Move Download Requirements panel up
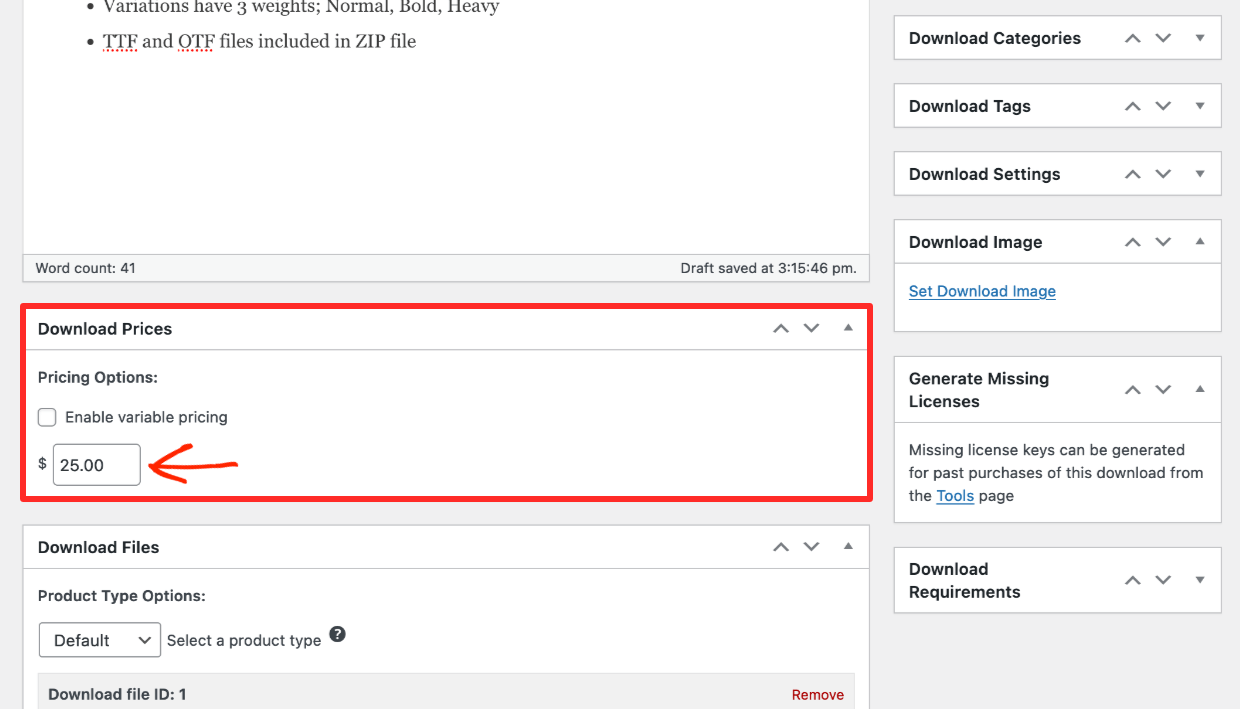 [1132, 580]
